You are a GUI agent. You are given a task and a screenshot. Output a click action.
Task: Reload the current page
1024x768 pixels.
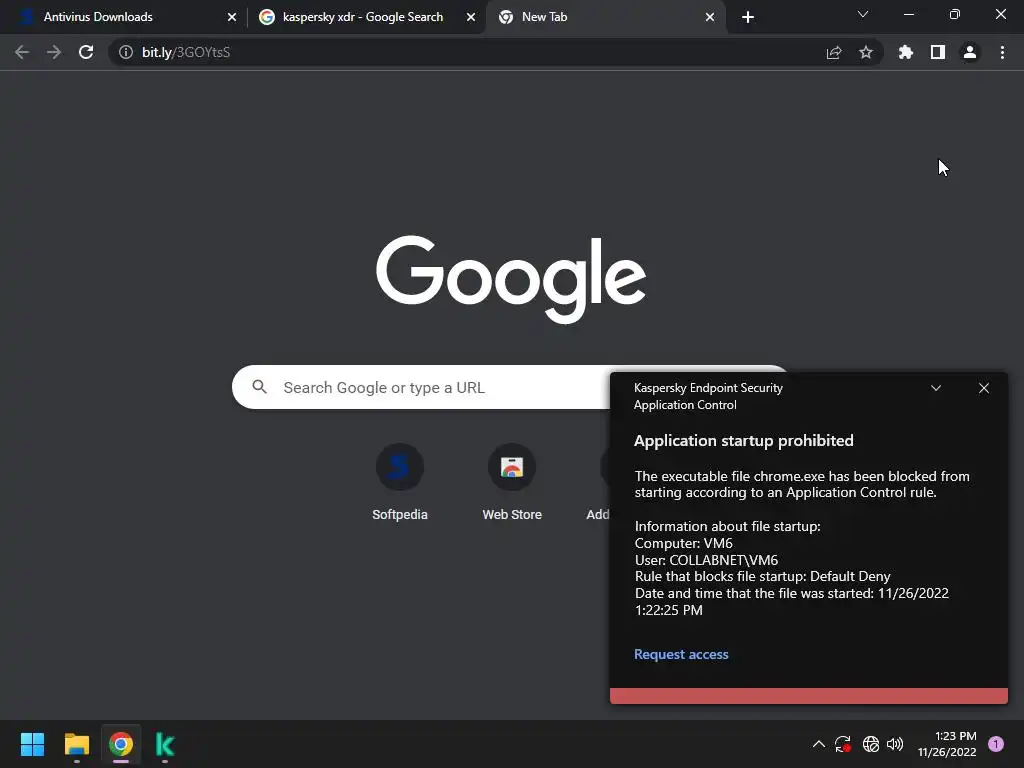tap(86, 52)
